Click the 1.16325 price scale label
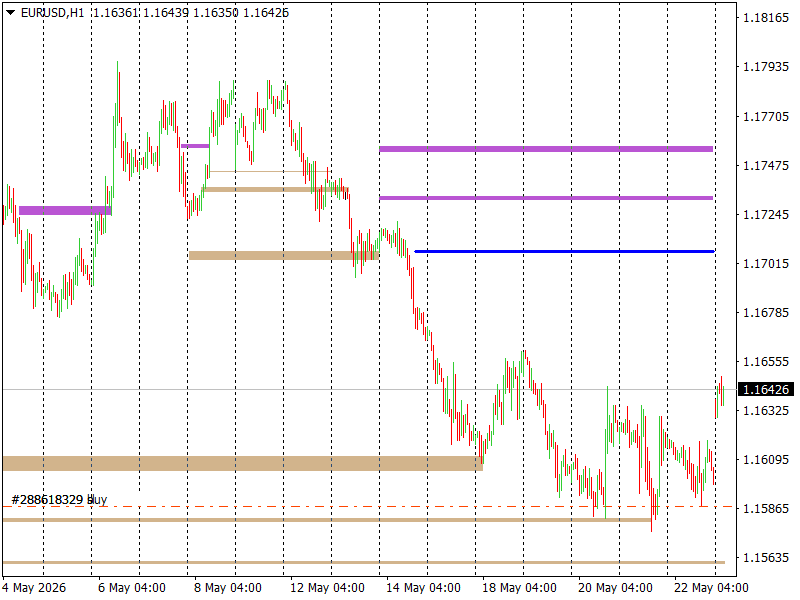Viewport: 800px width, 600px height. [766, 411]
